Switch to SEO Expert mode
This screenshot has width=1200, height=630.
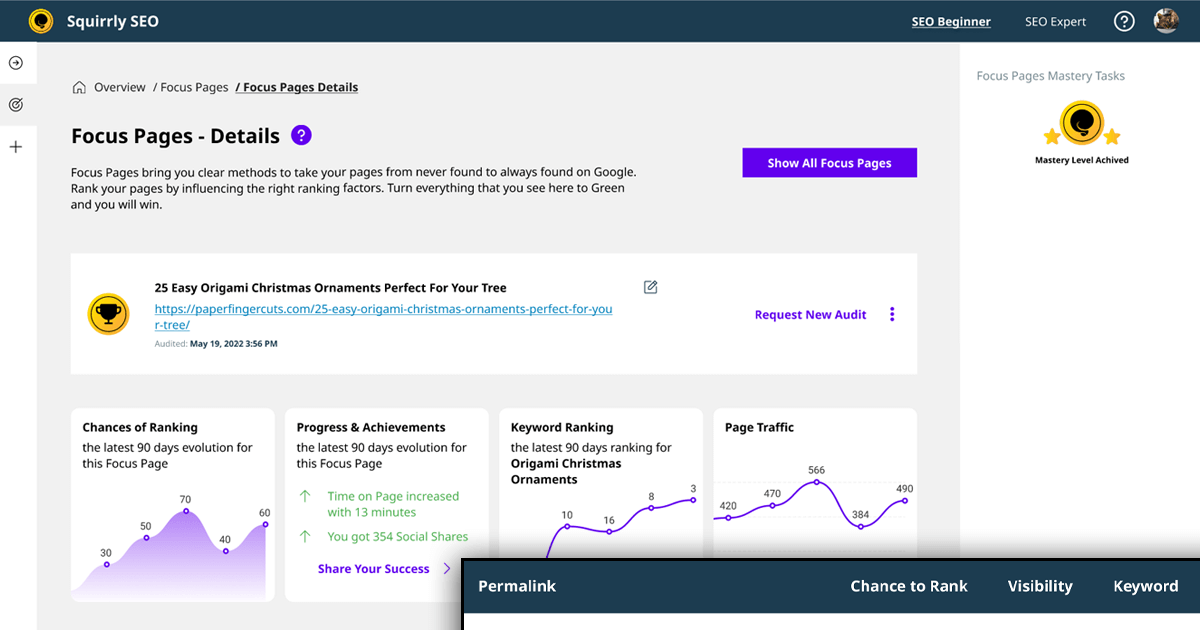[1056, 21]
